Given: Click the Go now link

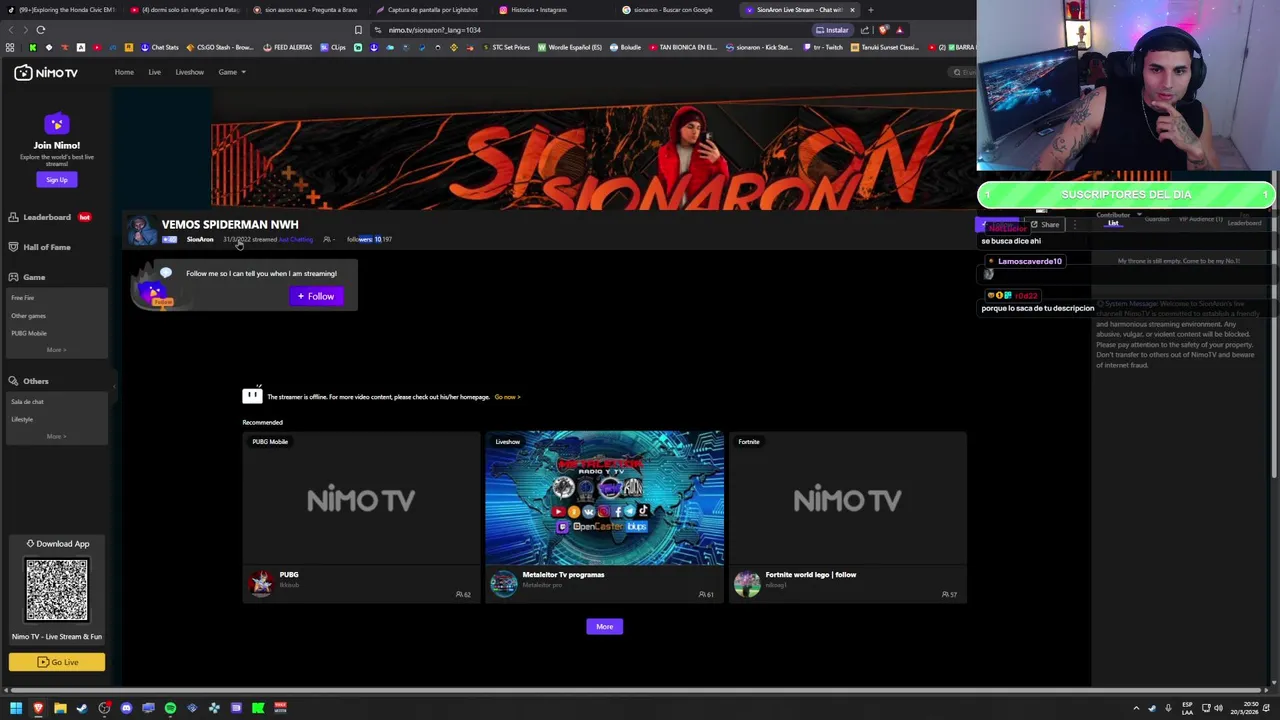Looking at the screenshot, I should pos(507,397).
